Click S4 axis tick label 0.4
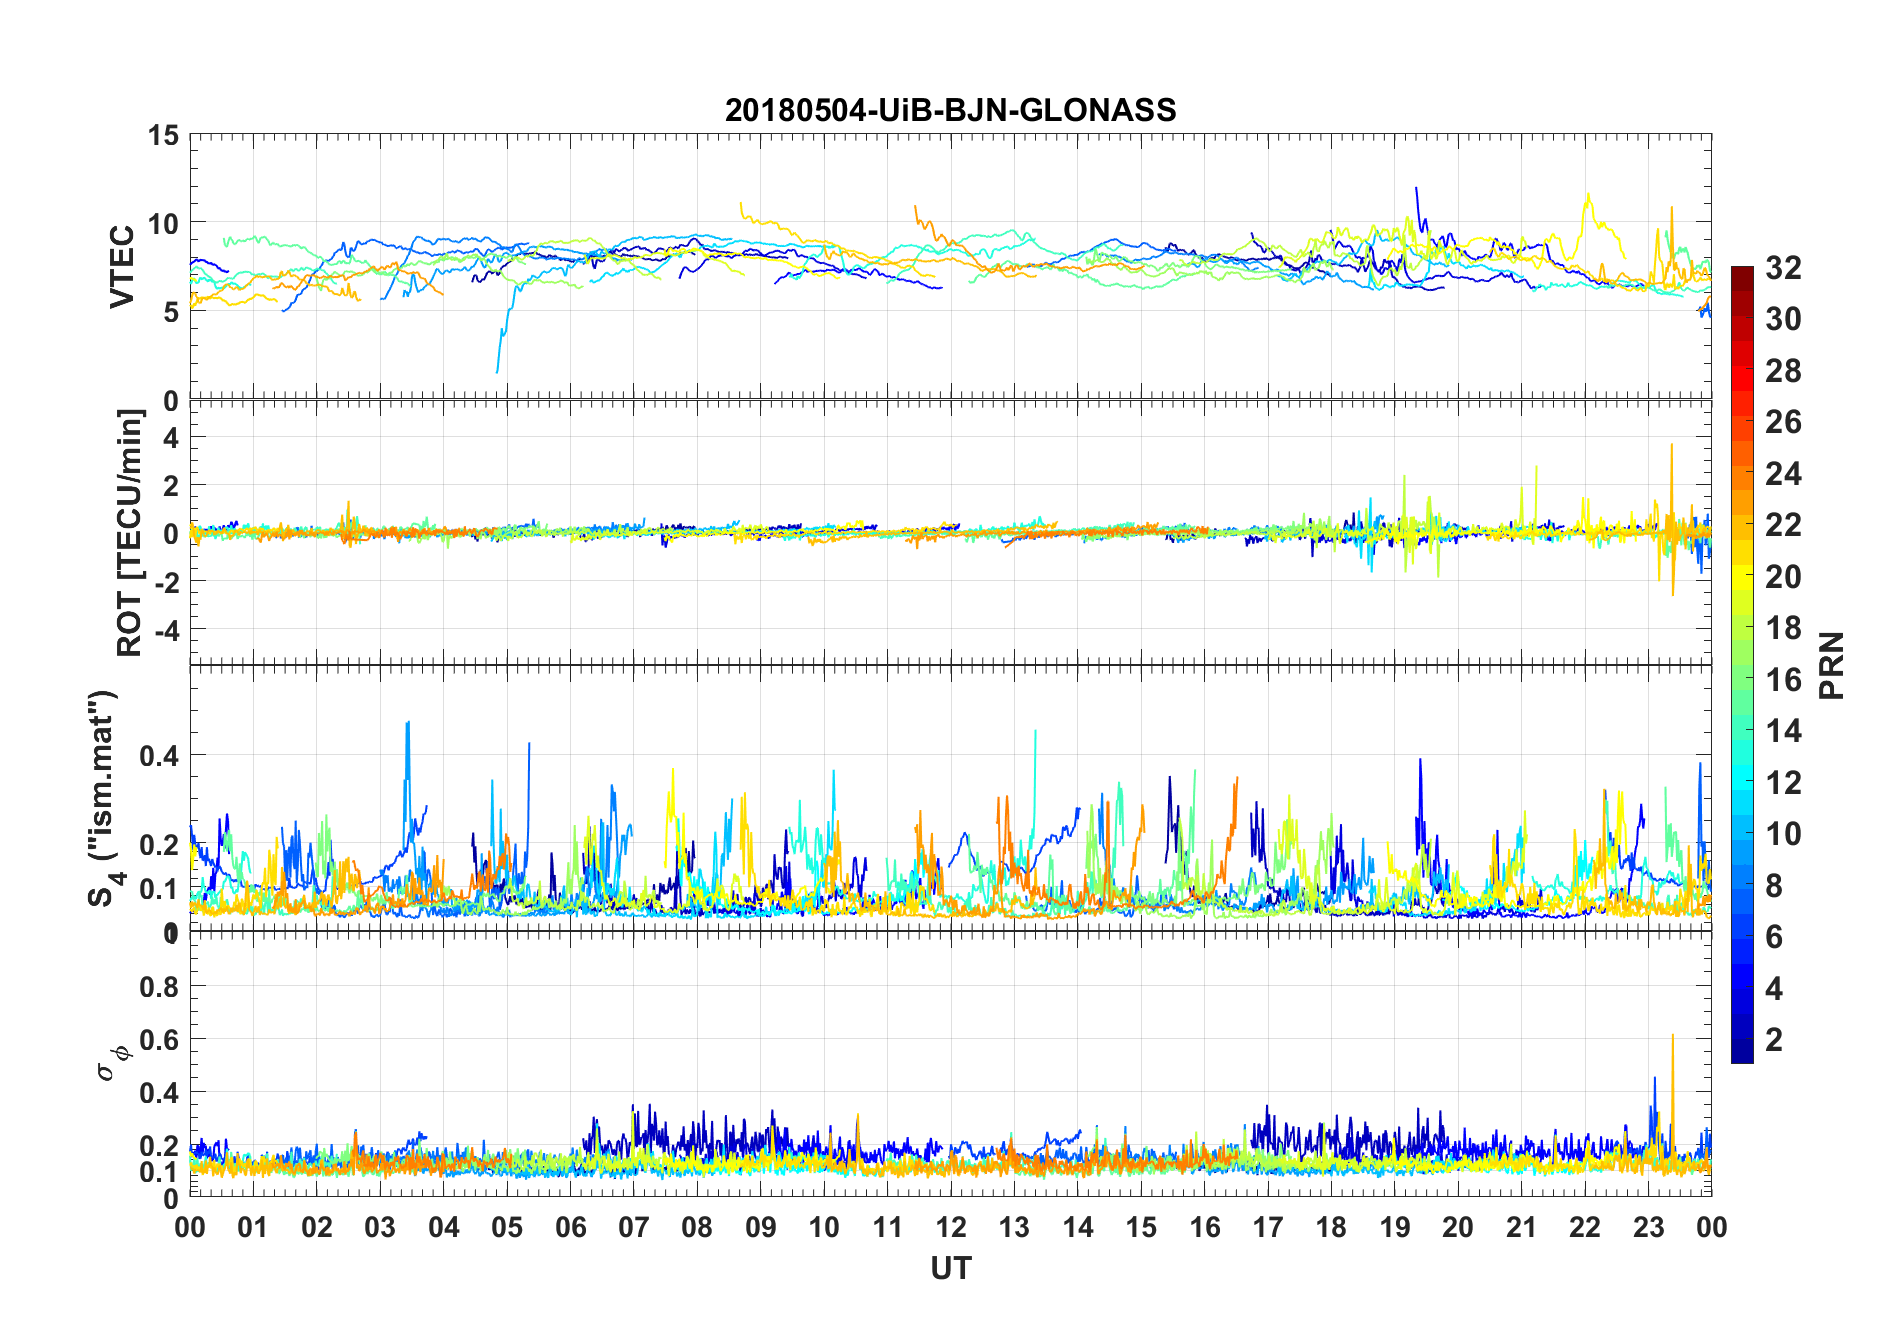Image resolution: width=1902 pixels, height=1330 pixels. tap(159, 755)
